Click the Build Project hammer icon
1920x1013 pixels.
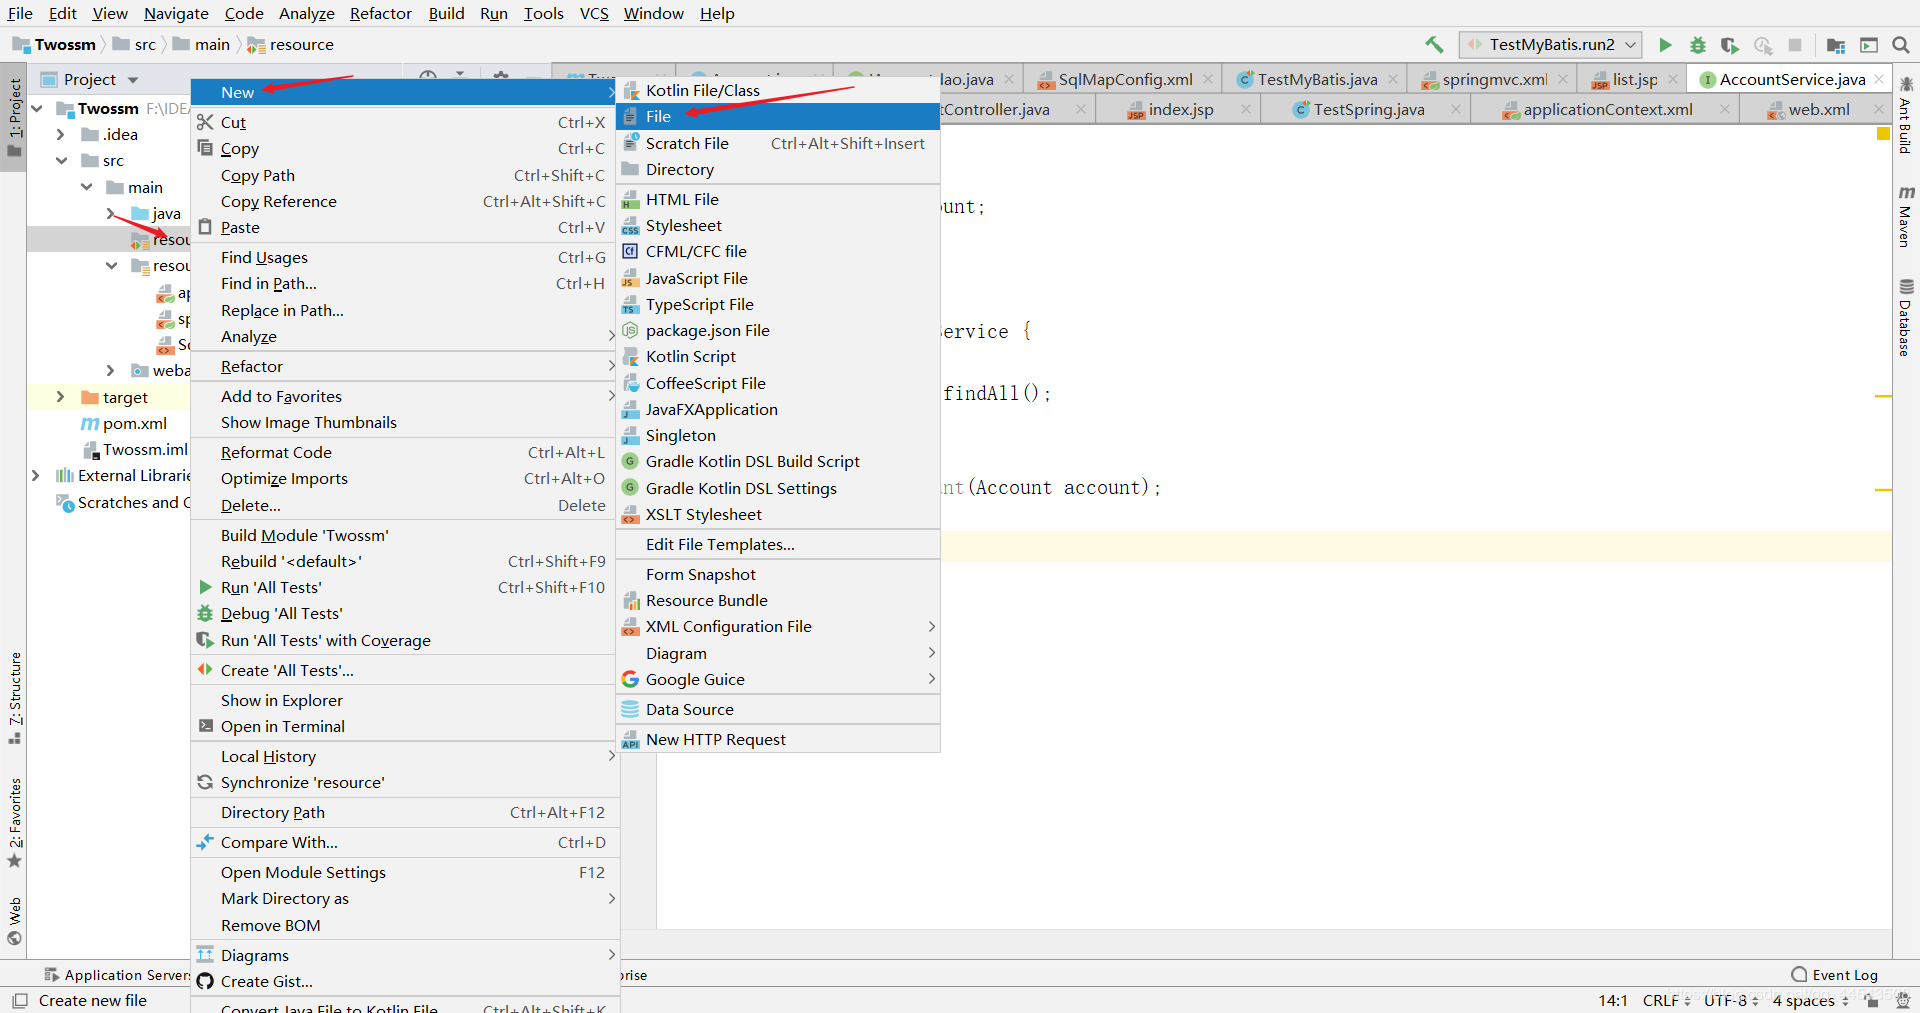click(x=1434, y=44)
